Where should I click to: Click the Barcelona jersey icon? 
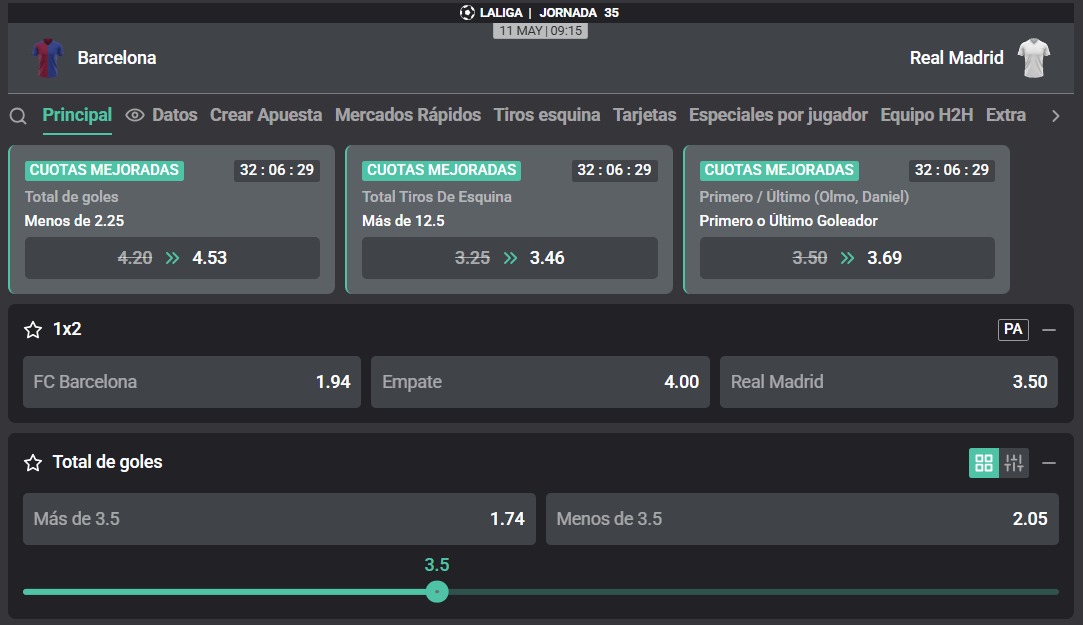(48, 58)
